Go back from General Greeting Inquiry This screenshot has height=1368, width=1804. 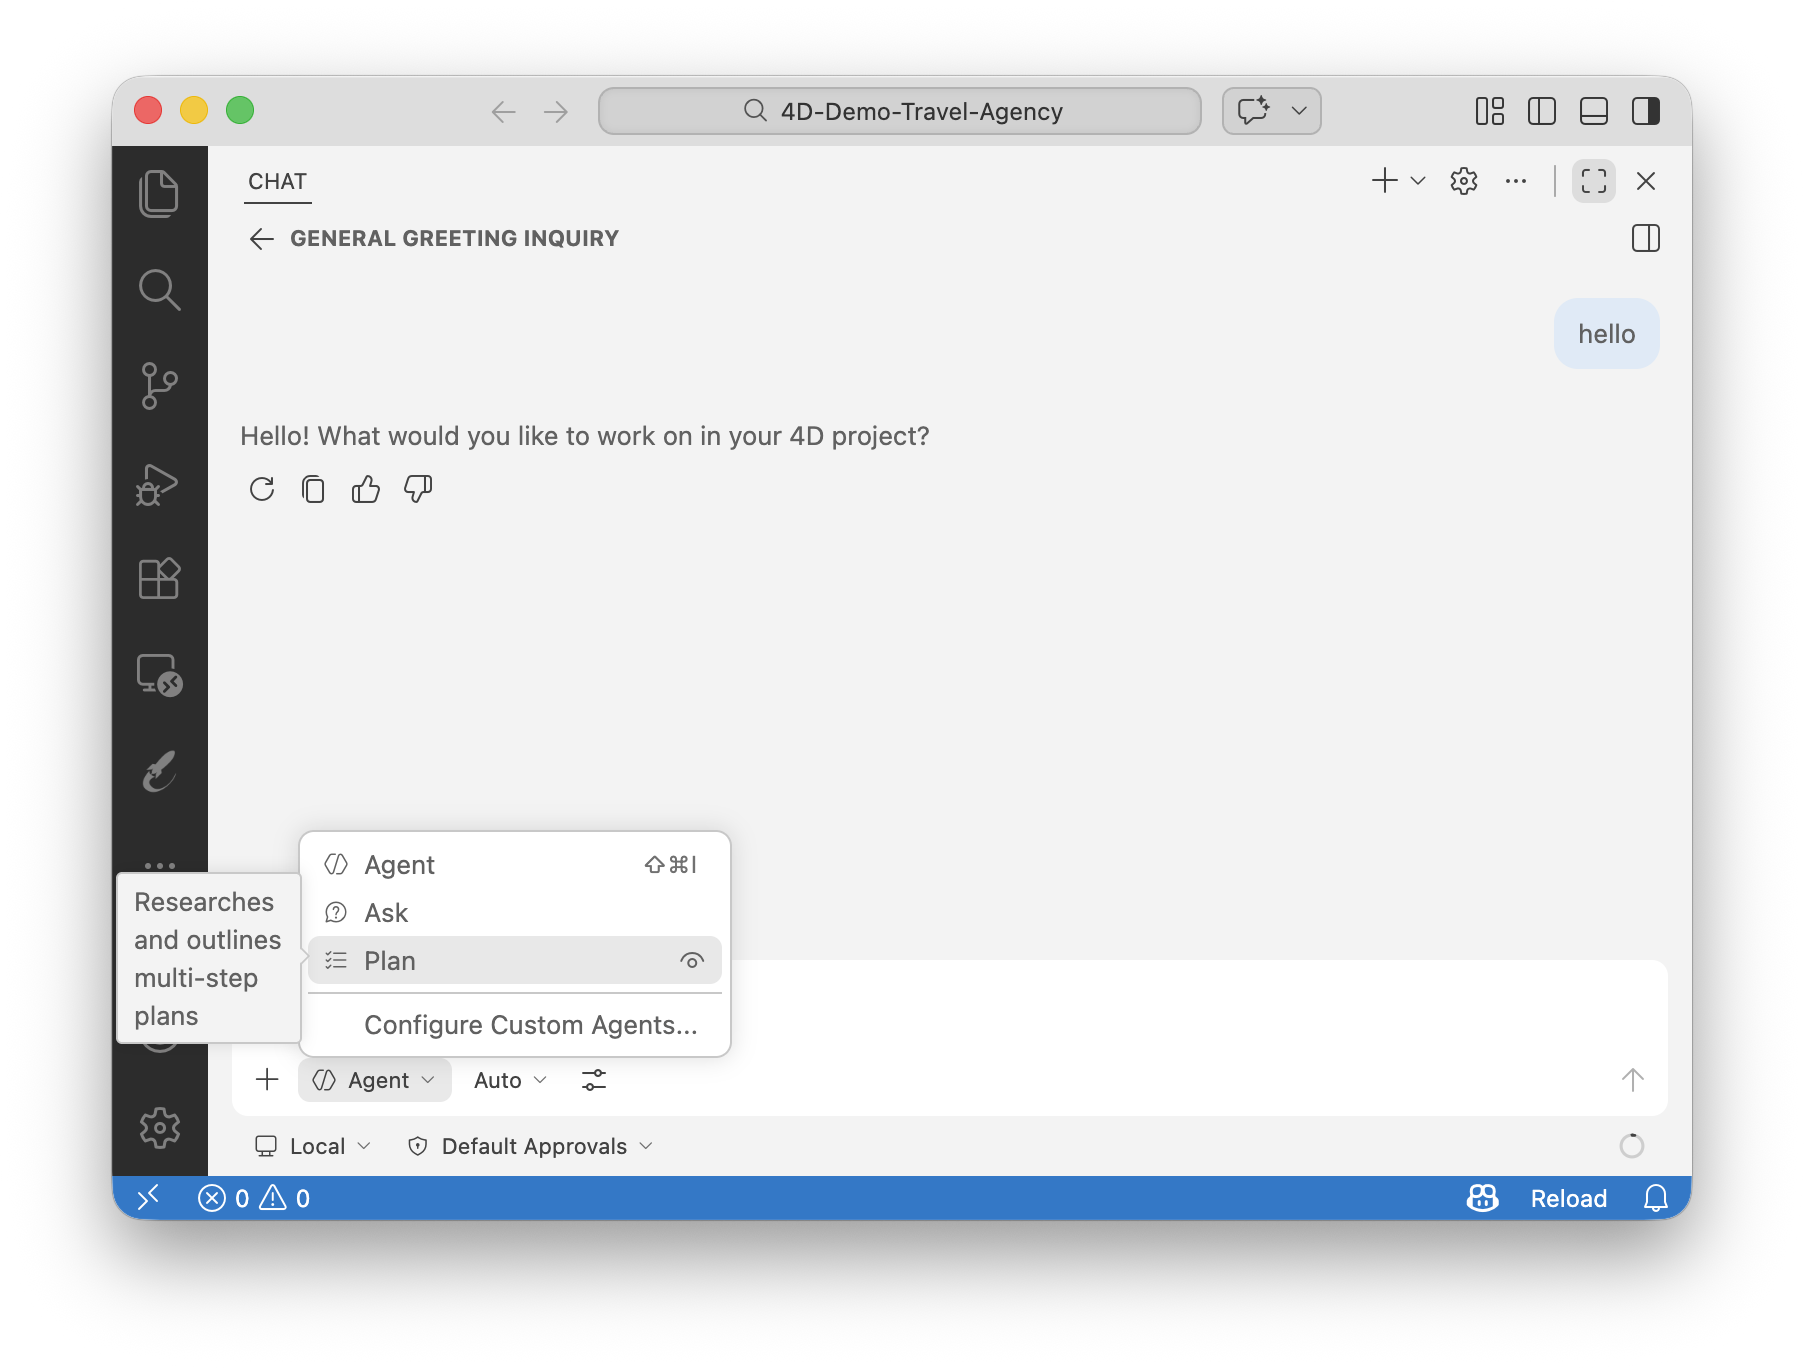[x=262, y=238]
